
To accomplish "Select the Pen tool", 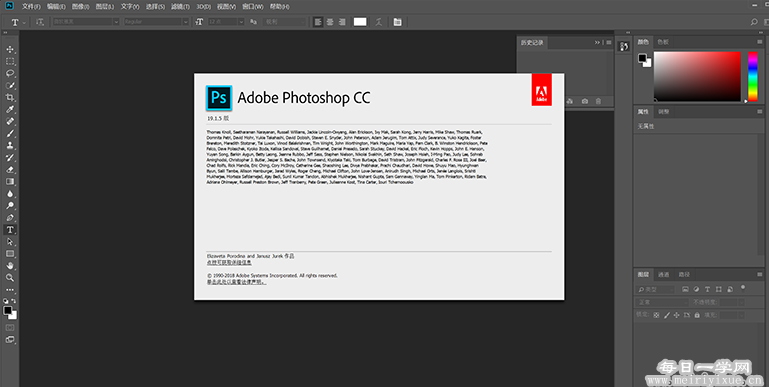I will (x=10, y=218).
